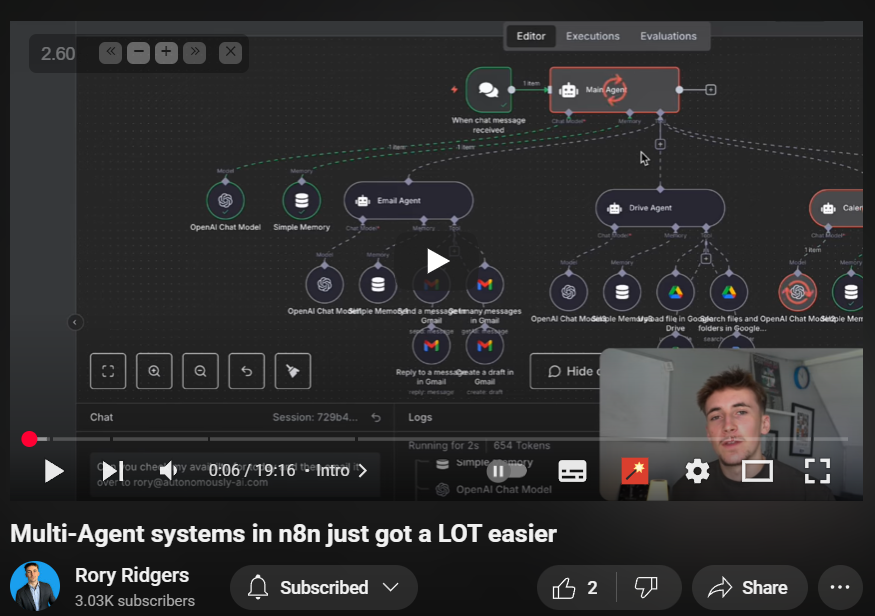Click the Hide chat button
Screen dimensions: 875x616
(x=565, y=371)
